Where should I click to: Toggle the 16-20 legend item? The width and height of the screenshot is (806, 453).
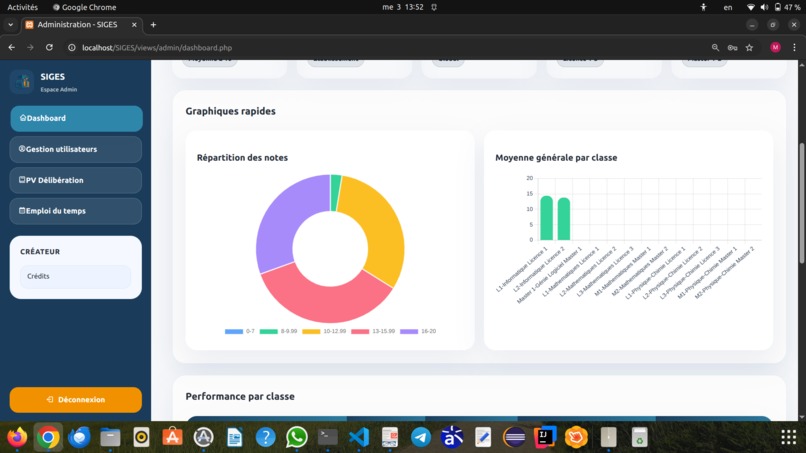coord(418,331)
